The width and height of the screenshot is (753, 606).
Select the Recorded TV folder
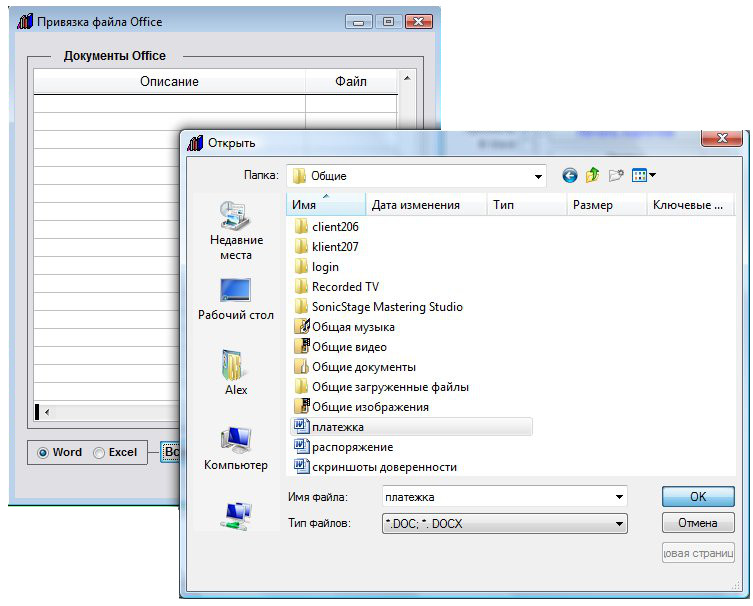(x=337, y=287)
